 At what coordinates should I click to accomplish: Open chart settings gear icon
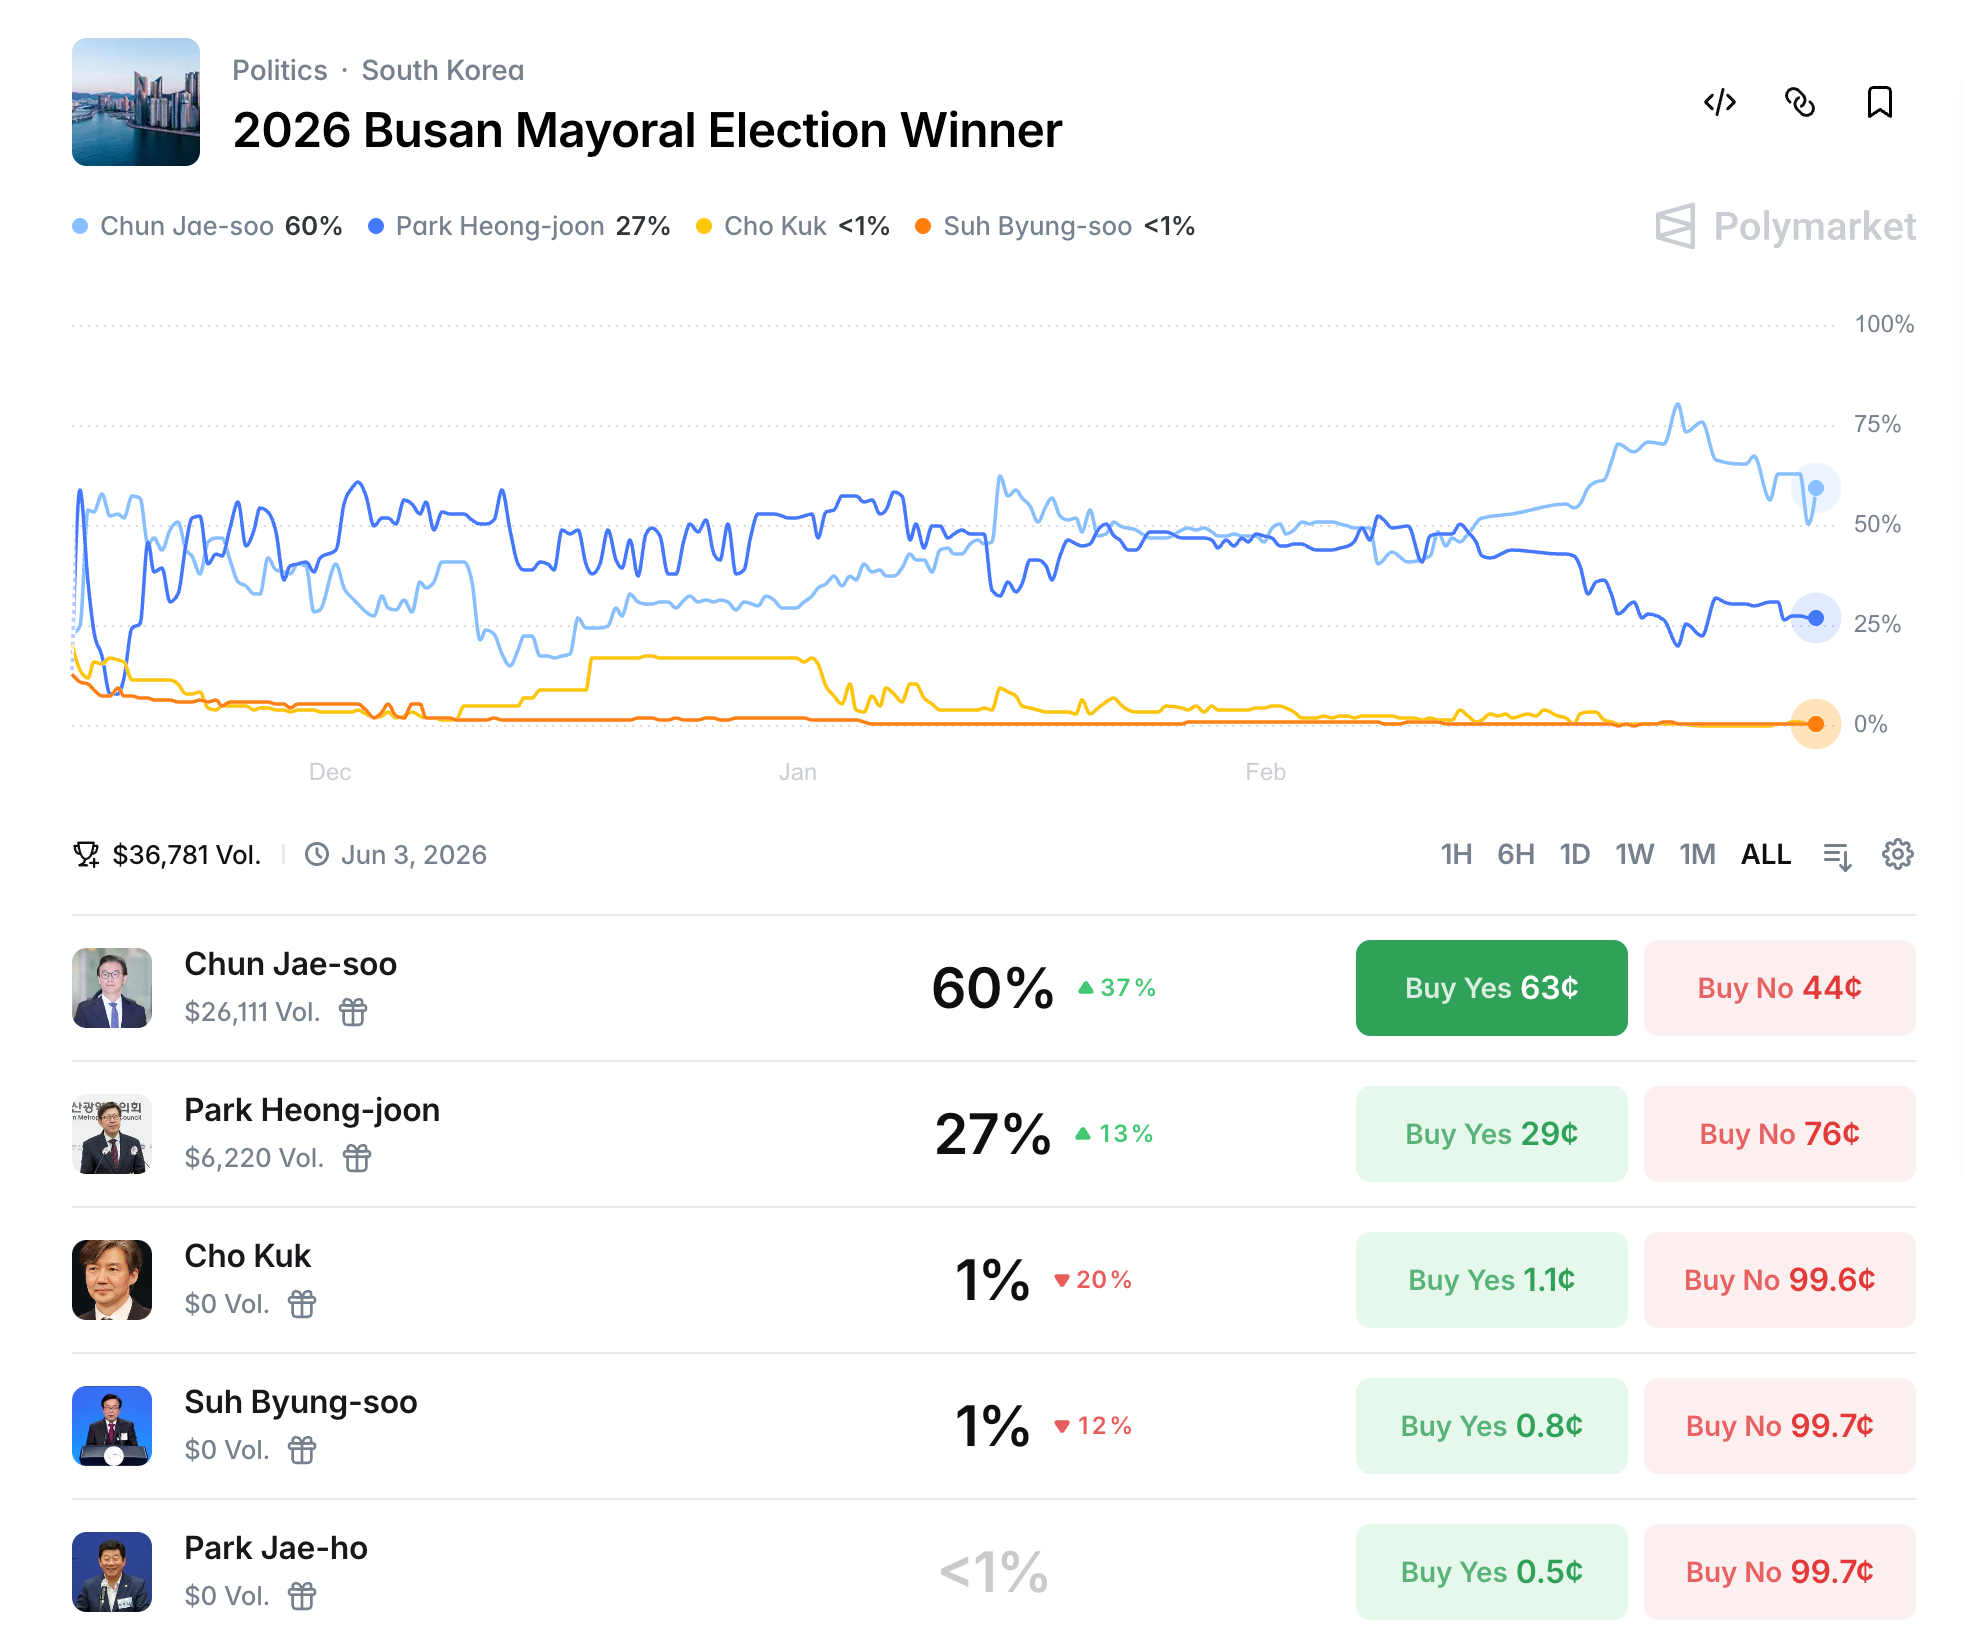[x=1897, y=854]
